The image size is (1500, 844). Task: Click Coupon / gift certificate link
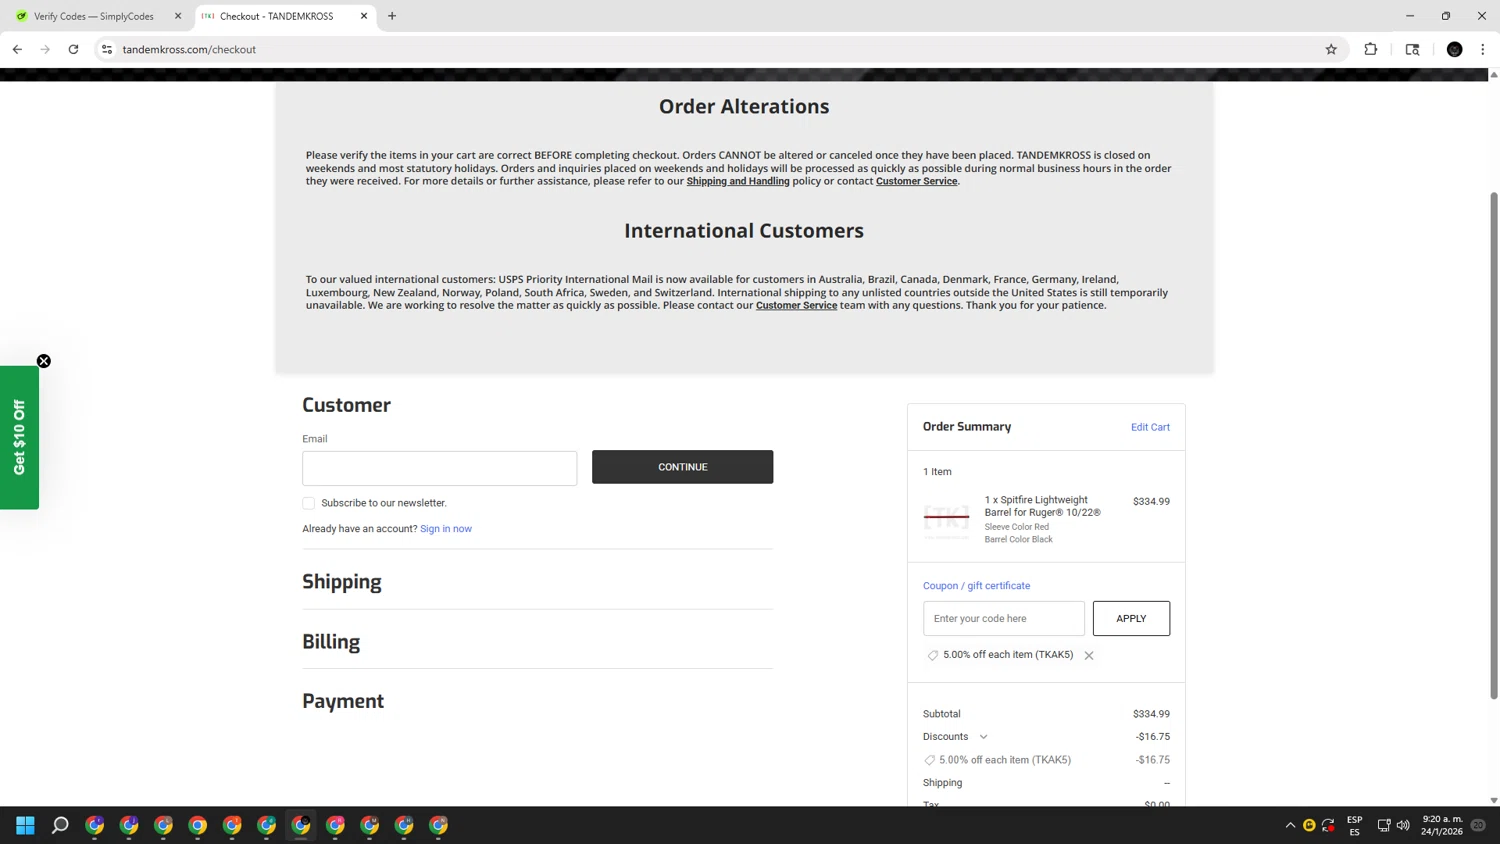976,586
